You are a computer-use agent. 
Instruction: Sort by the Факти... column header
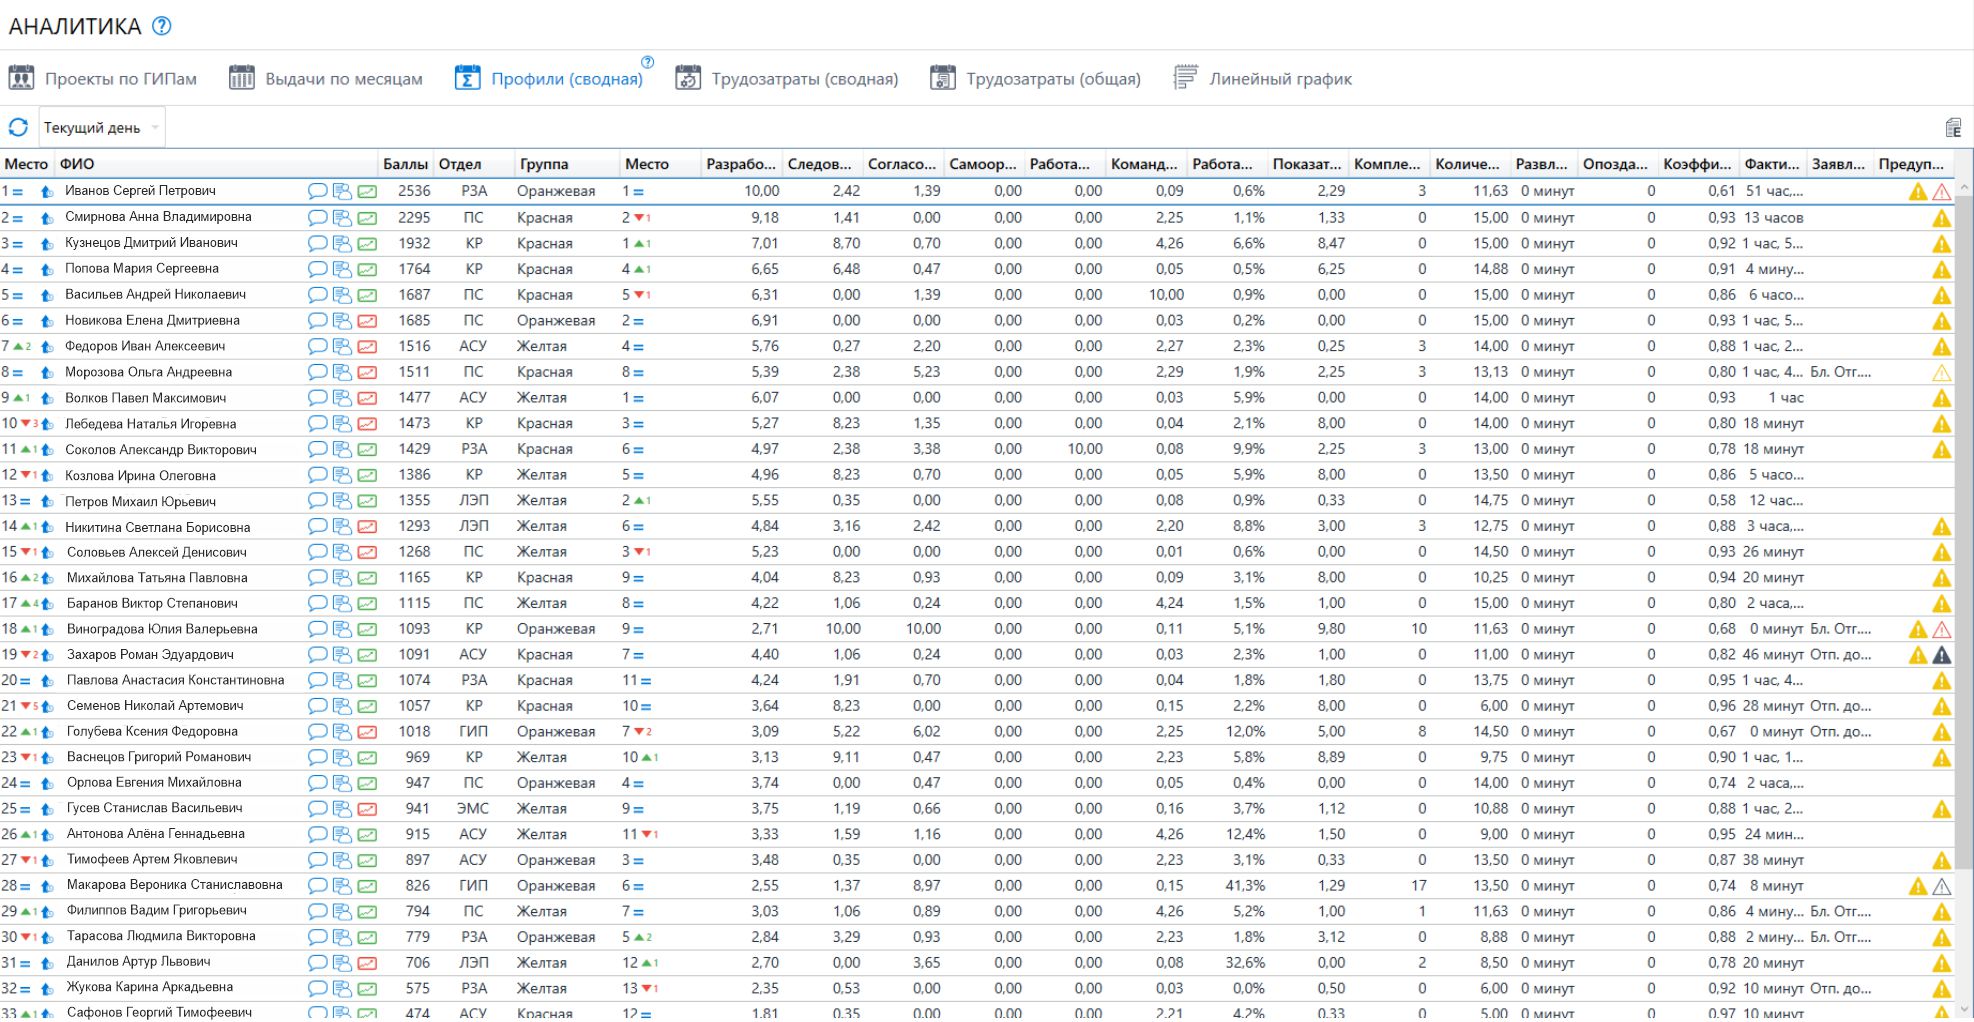pyautogui.click(x=1771, y=164)
